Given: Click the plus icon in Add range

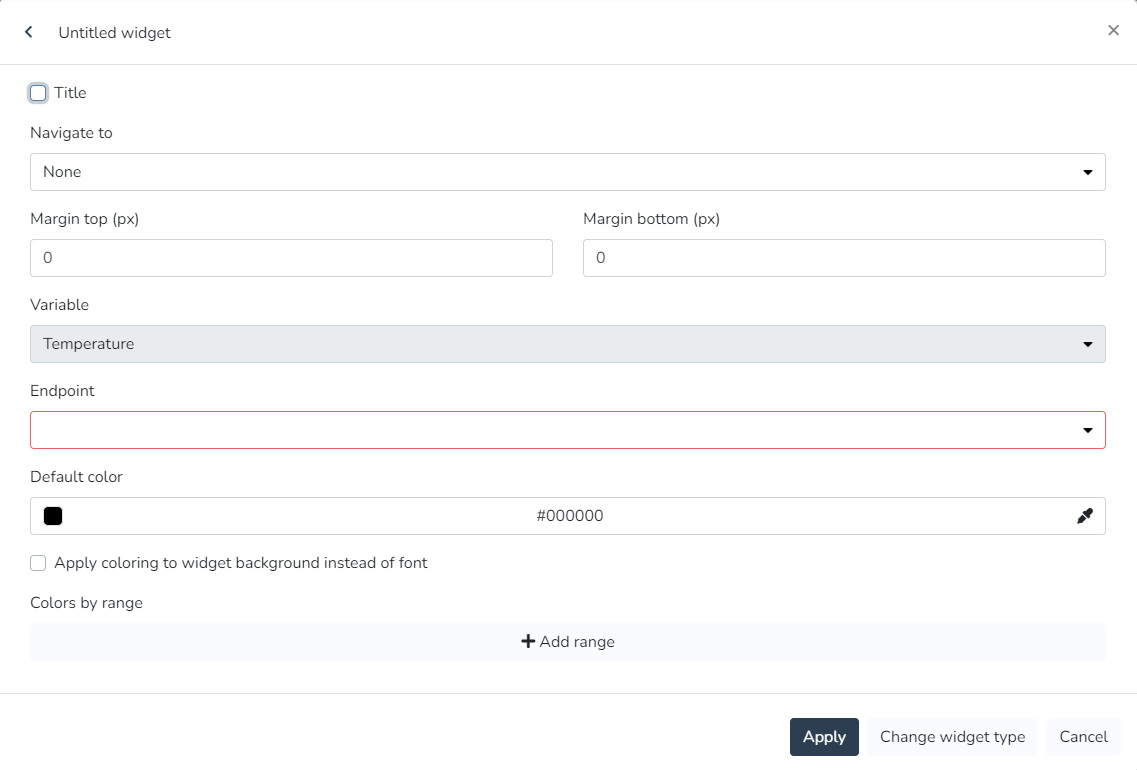Looking at the screenshot, I should pyautogui.click(x=528, y=641).
